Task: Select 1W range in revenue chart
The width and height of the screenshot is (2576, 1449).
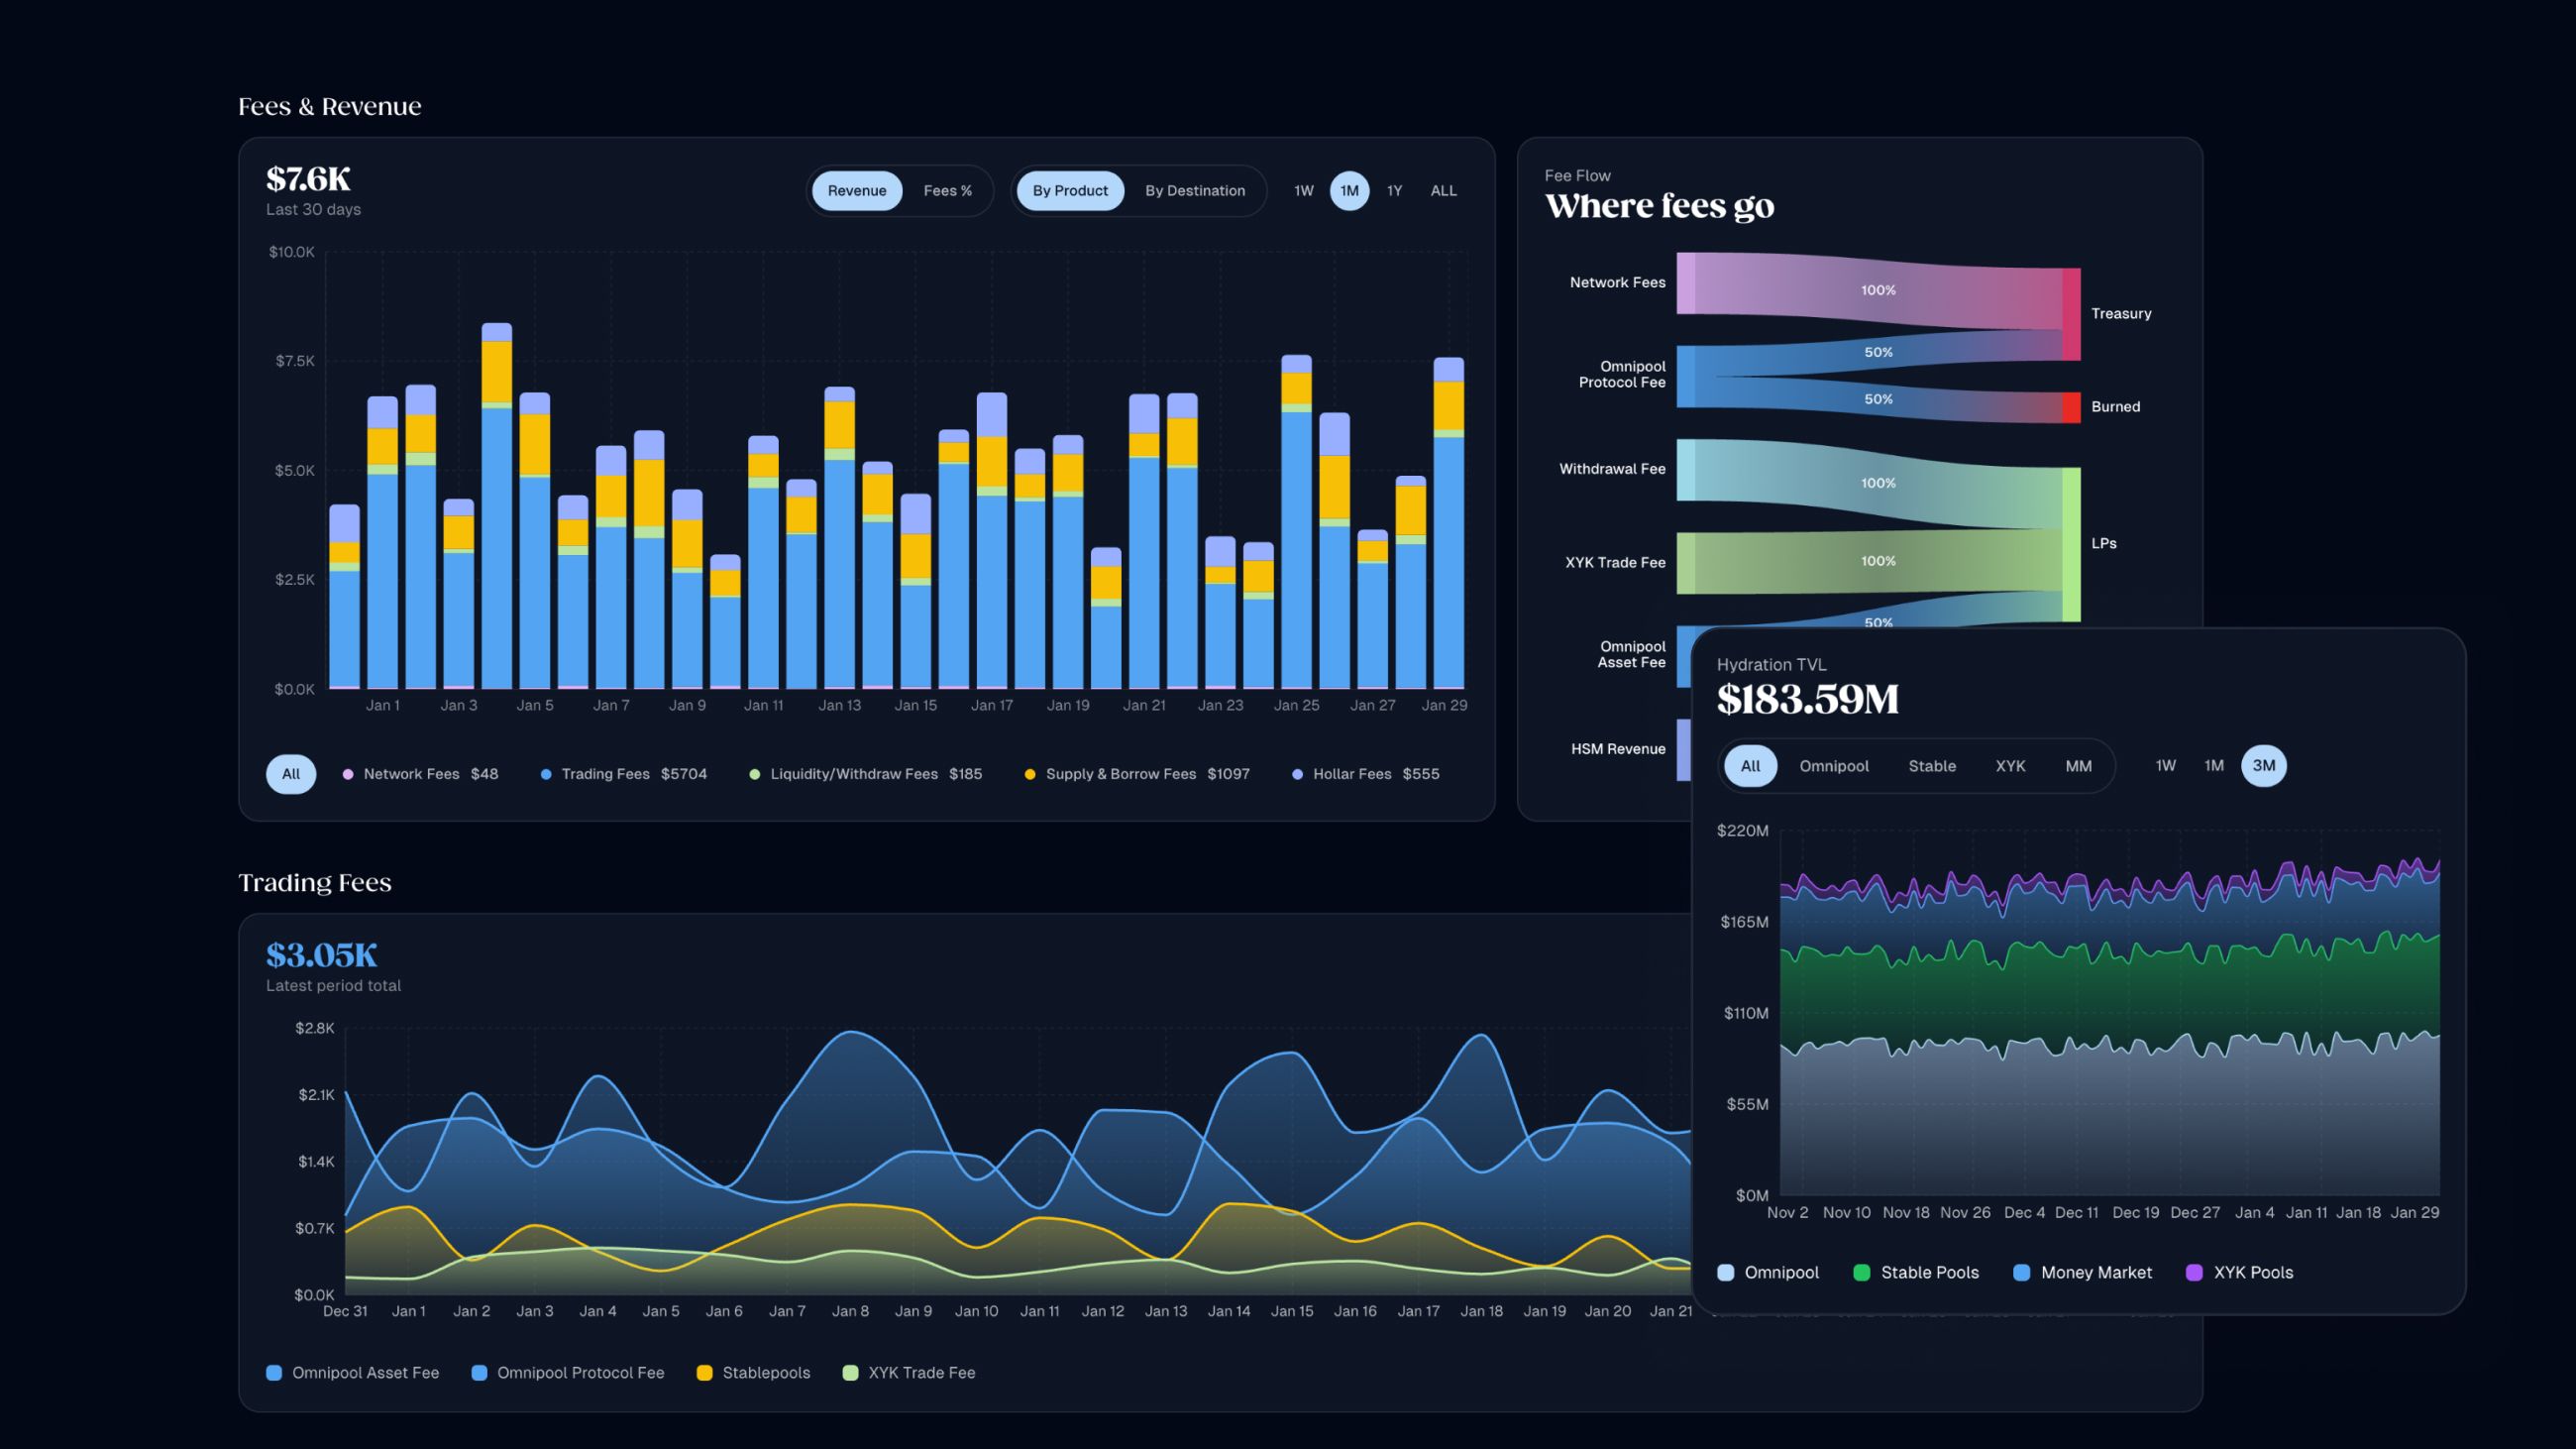Action: pos(1303,191)
